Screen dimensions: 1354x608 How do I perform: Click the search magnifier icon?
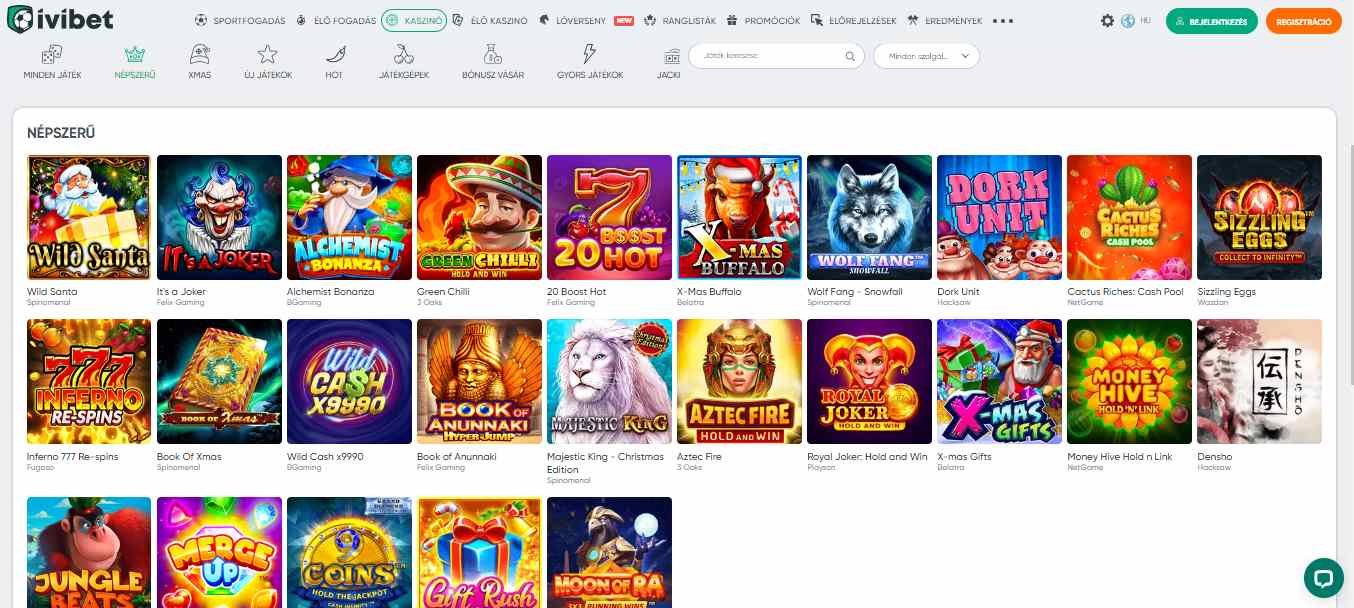tap(850, 56)
